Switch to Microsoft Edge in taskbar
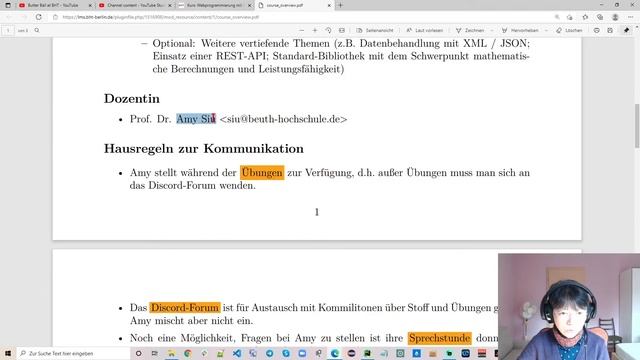Screen dimensions: 640x360 pos(335,353)
